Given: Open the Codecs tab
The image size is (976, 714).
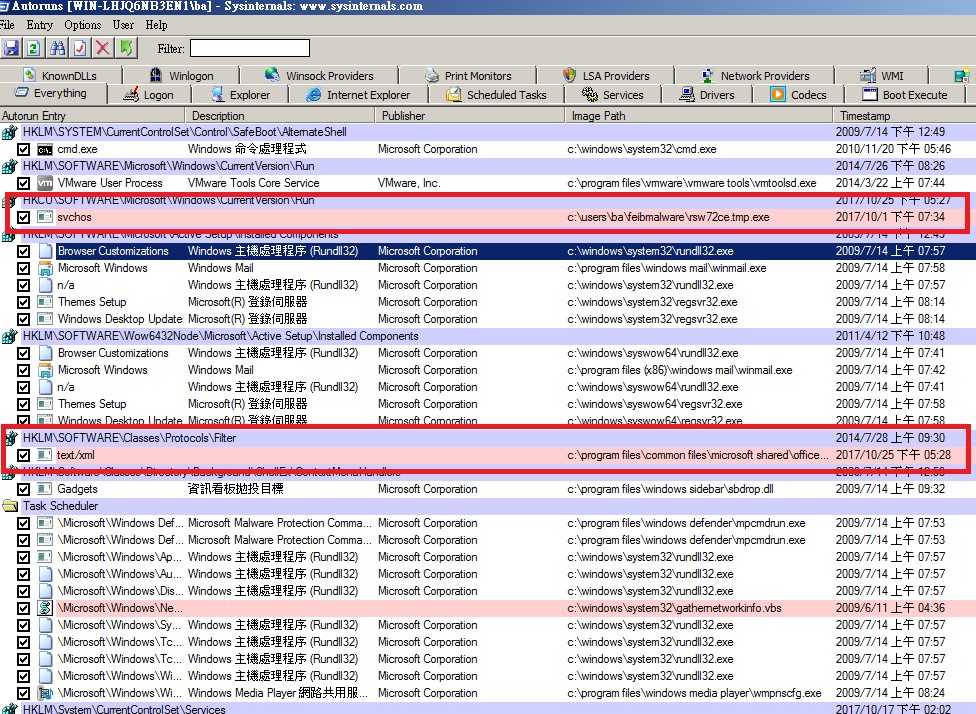Looking at the screenshot, I should click(798, 95).
